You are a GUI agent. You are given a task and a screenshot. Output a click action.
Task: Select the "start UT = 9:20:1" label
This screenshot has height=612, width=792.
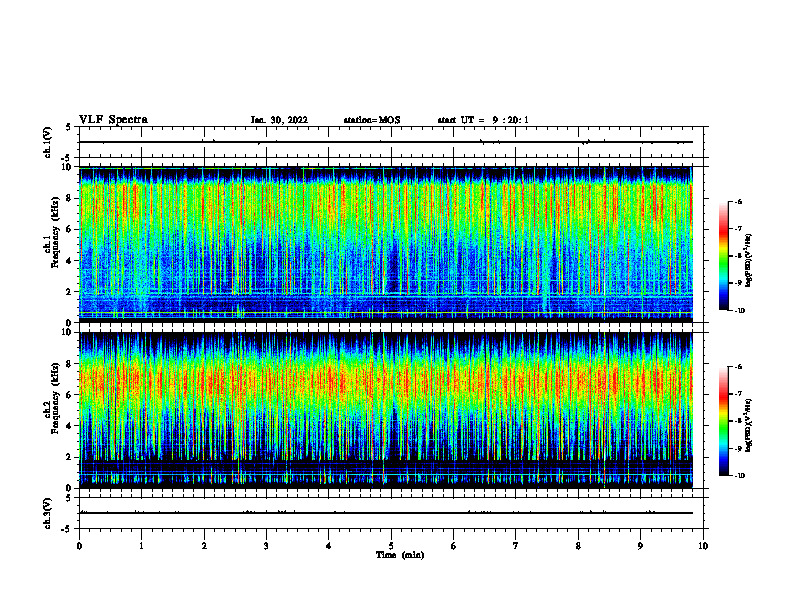click(x=483, y=120)
